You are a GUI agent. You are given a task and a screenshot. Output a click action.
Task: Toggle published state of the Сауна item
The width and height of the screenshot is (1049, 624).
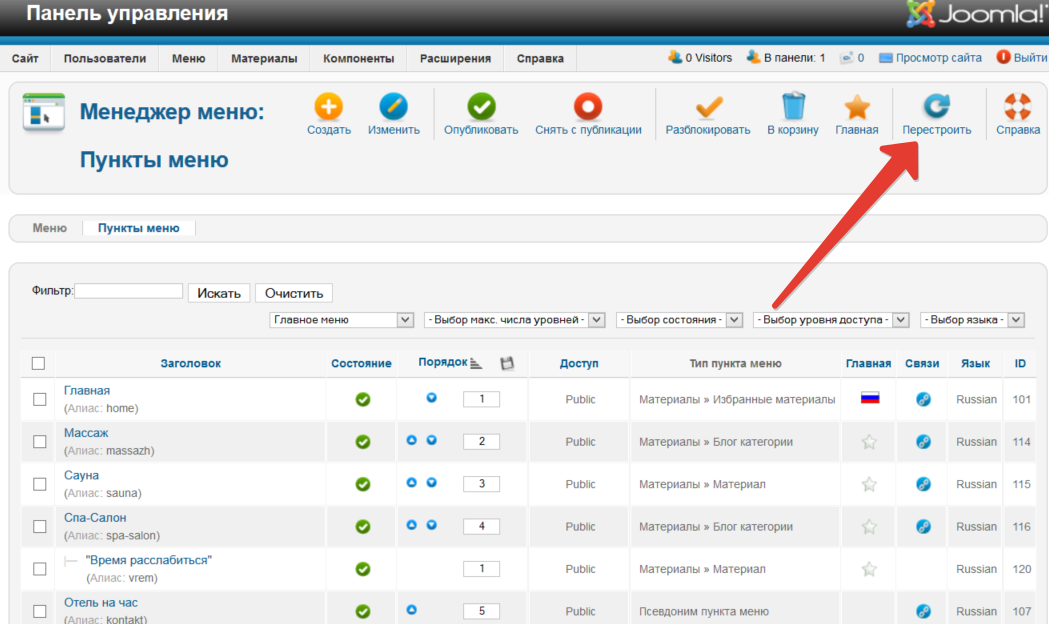363,484
